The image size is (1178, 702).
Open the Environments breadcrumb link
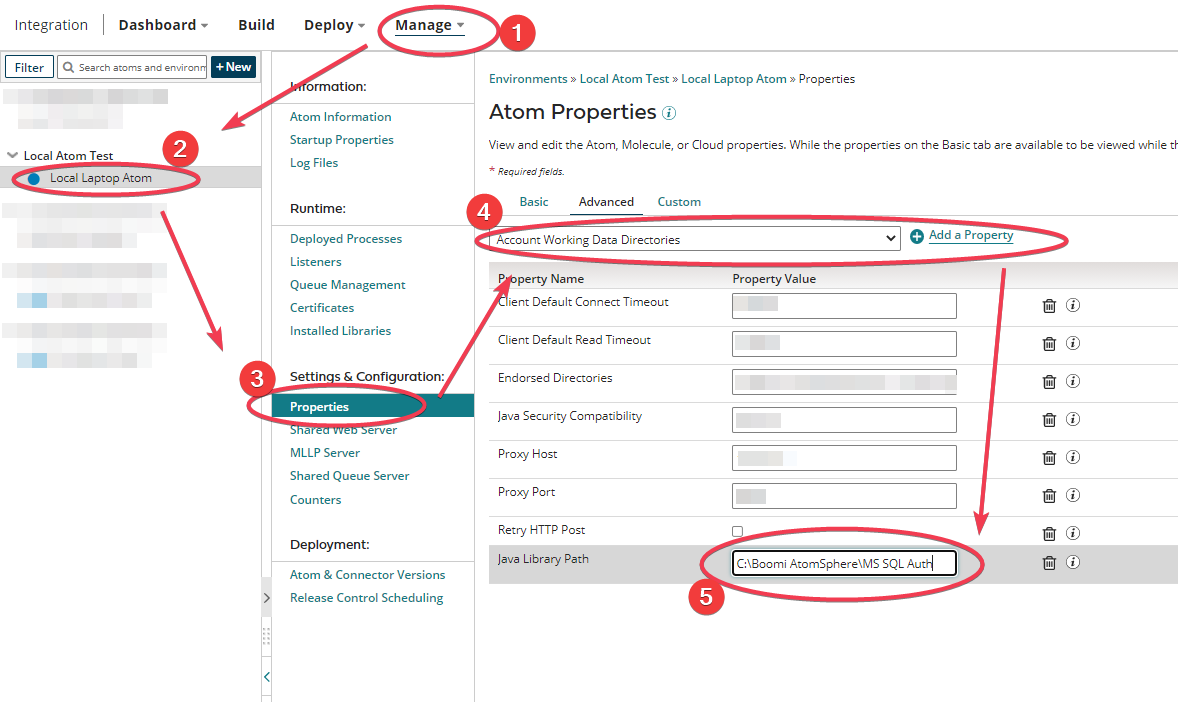click(527, 78)
